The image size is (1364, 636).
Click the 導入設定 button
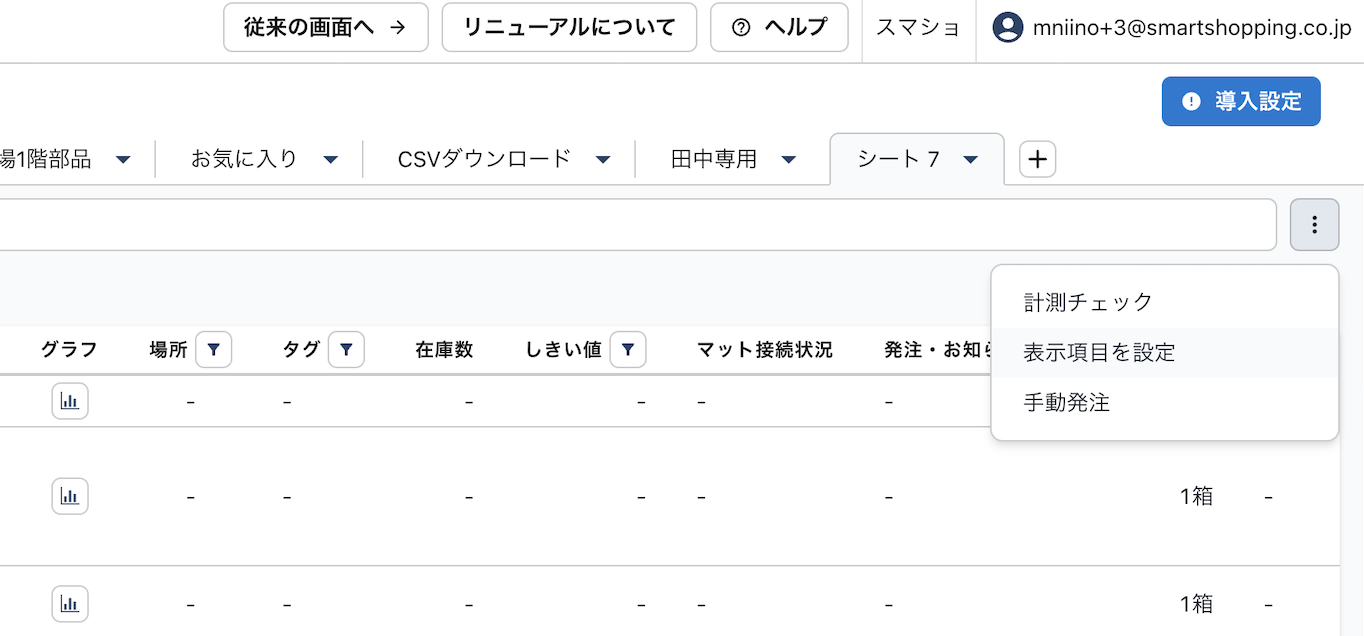[x=1240, y=101]
